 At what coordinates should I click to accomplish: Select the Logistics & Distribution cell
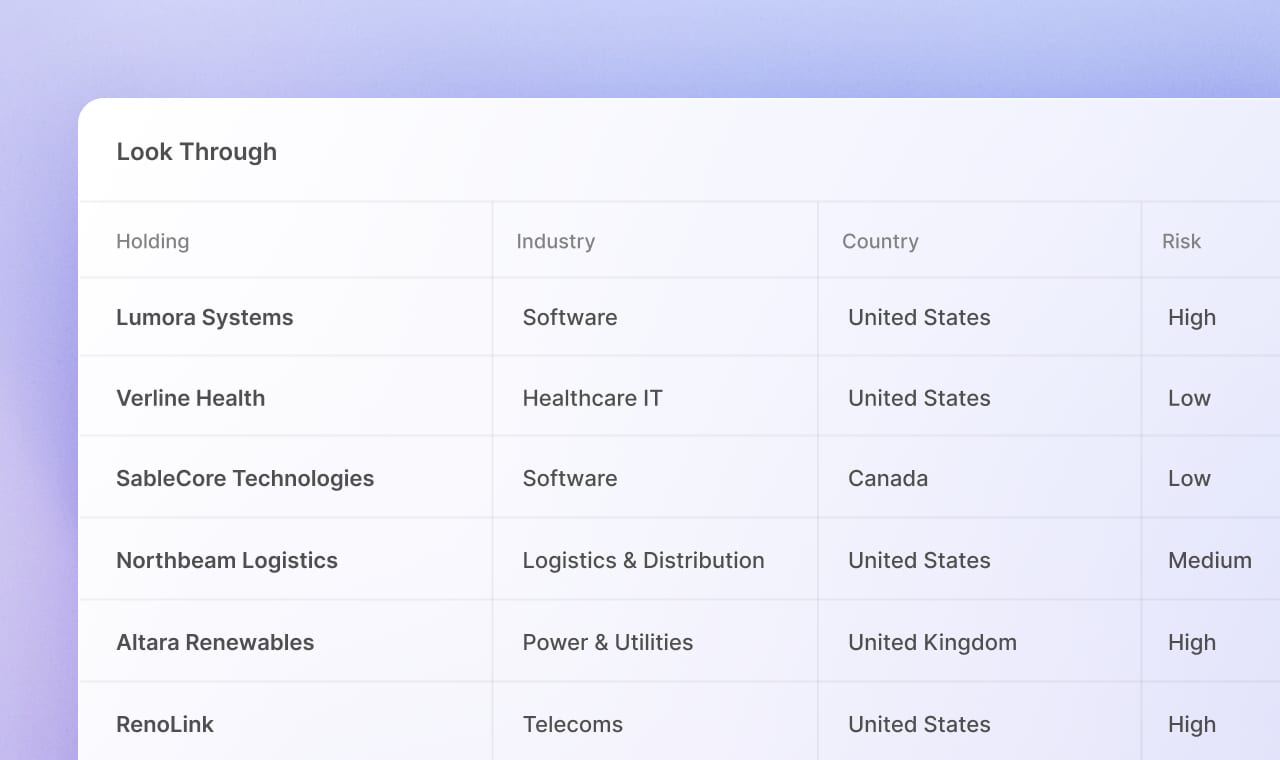643,560
